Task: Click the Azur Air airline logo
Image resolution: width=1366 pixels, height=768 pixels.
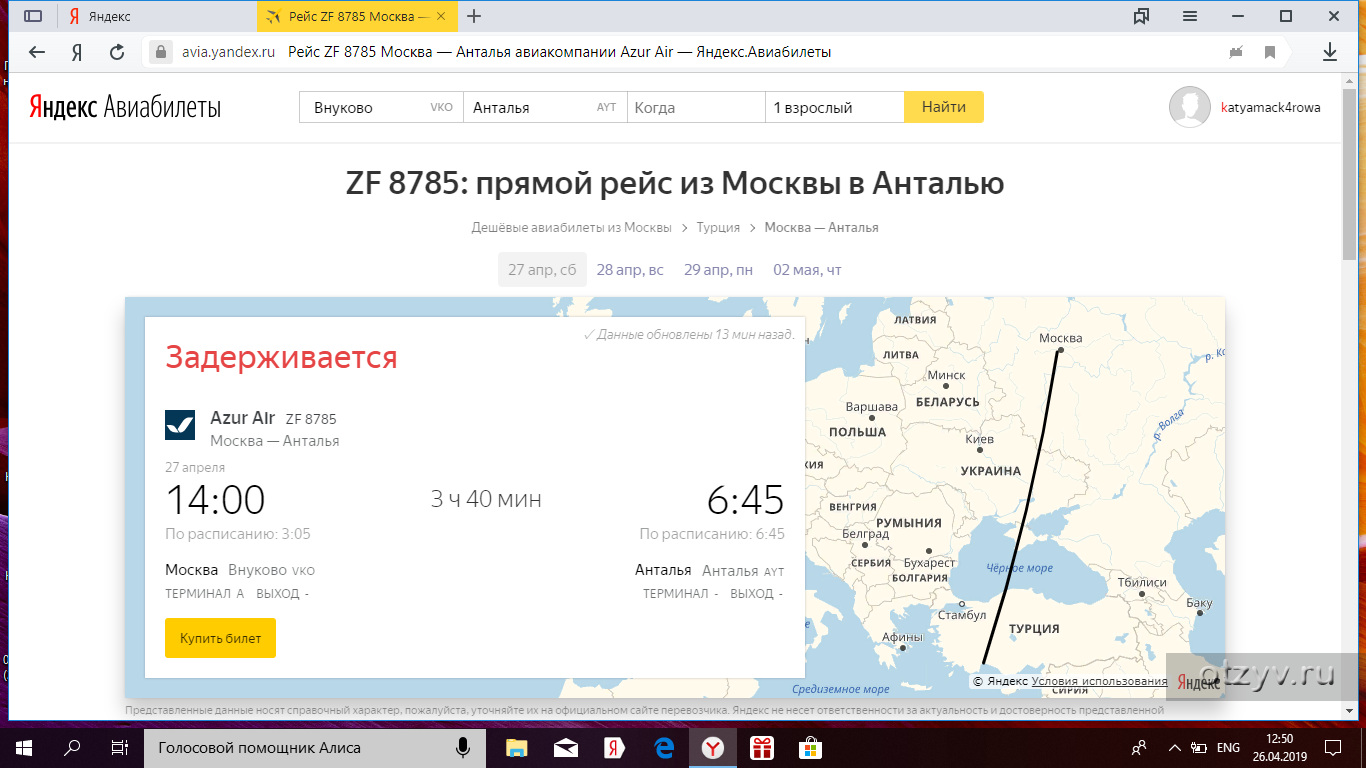Action: (x=180, y=425)
